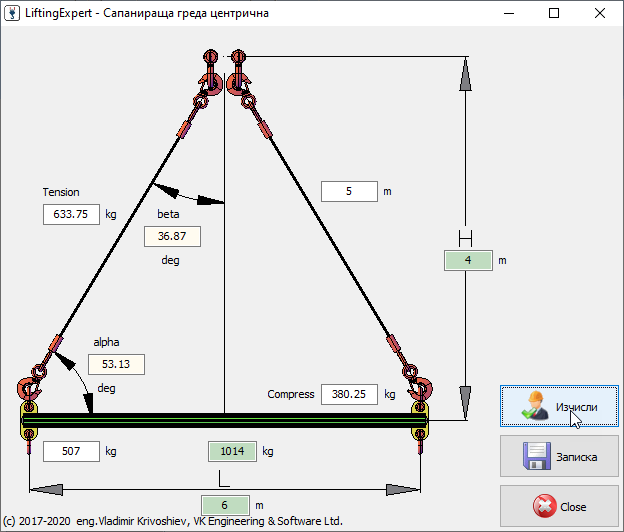Select the Tension field showing 633.75
624x532 pixels.
tap(72, 213)
